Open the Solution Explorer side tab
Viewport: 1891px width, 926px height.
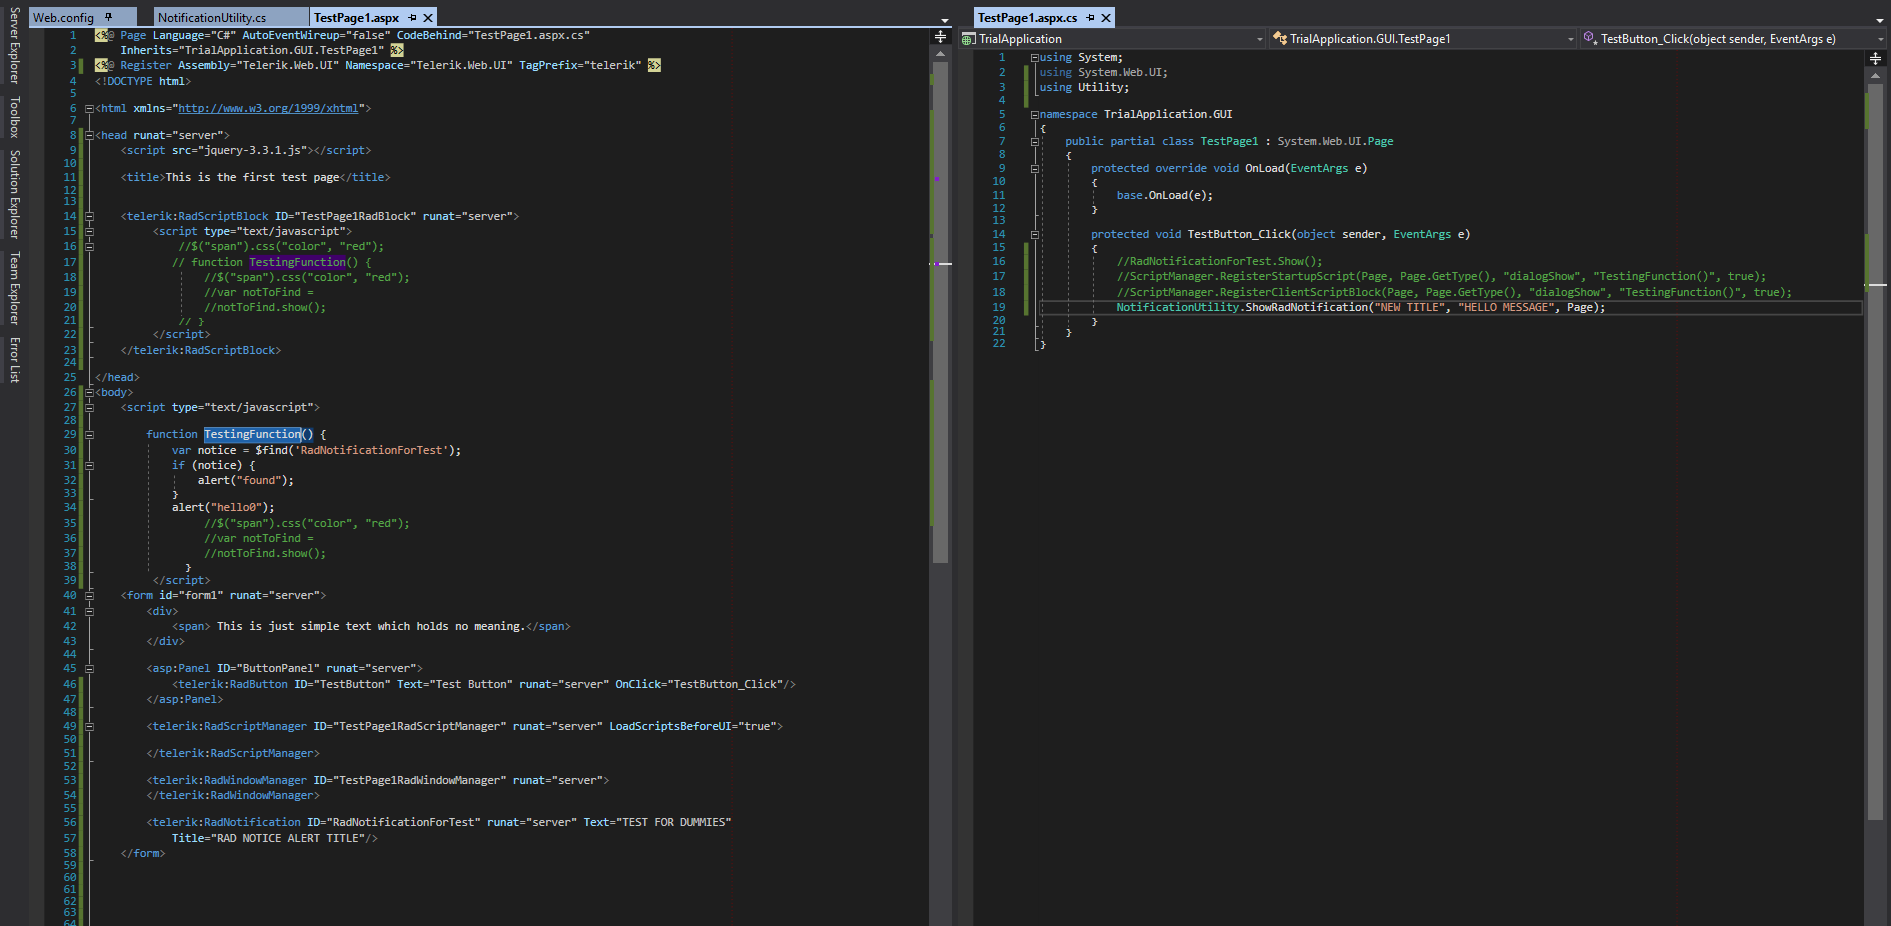pyautogui.click(x=14, y=194)
